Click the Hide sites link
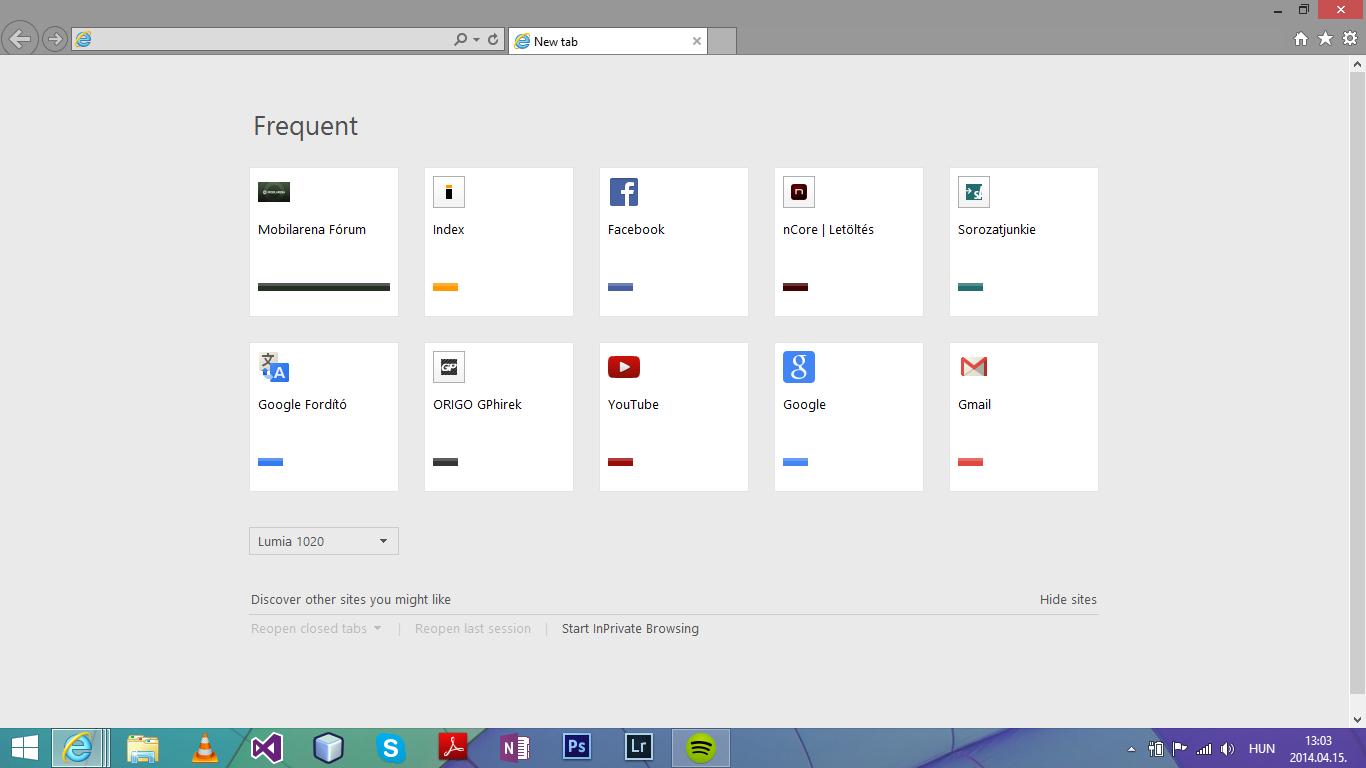1366x768 pixels. click(x=1068, y=600)
